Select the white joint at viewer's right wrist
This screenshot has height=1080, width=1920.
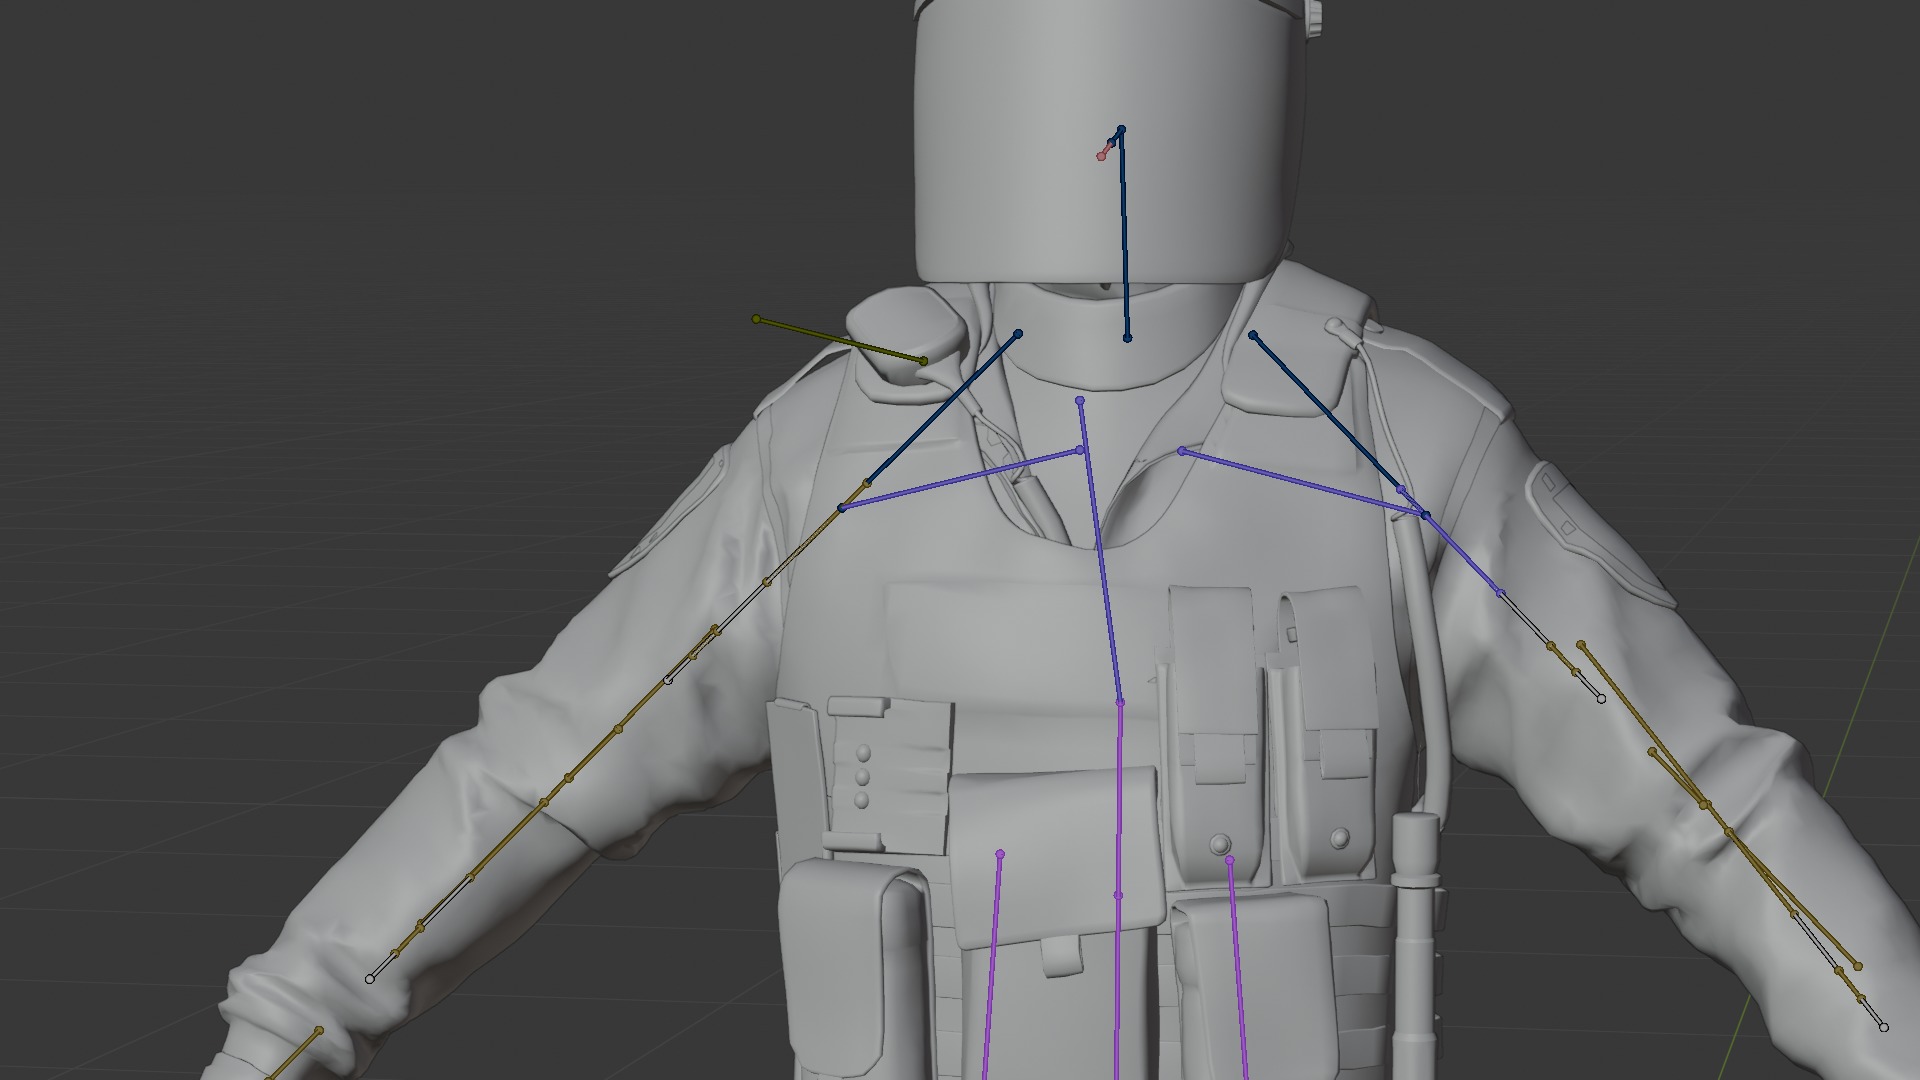click(1884, 1027)
